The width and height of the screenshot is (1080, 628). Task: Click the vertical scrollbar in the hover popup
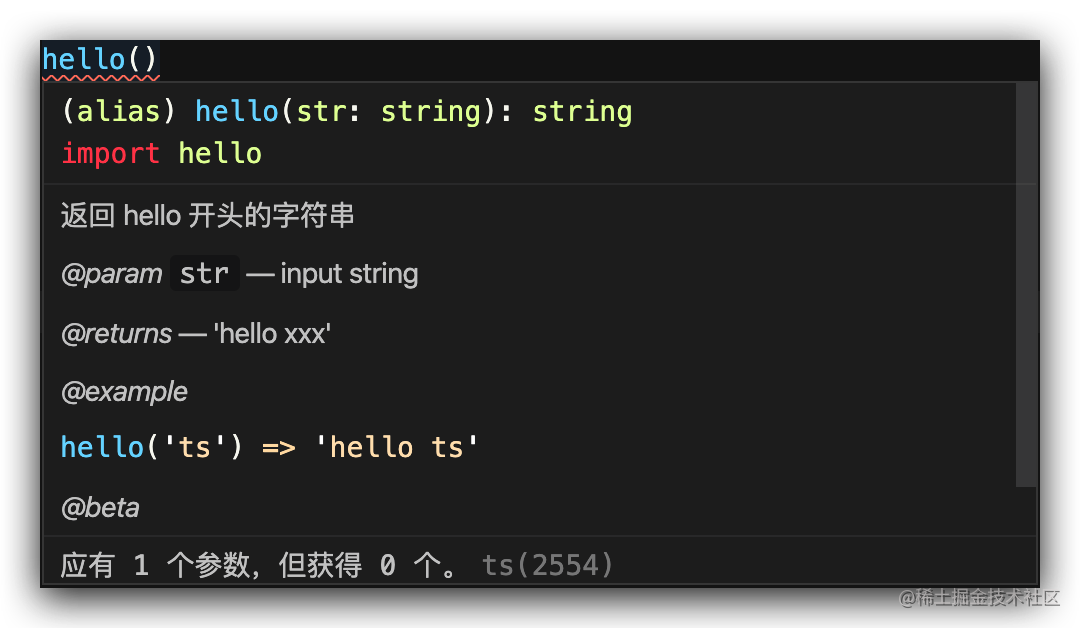[1026, 284]
